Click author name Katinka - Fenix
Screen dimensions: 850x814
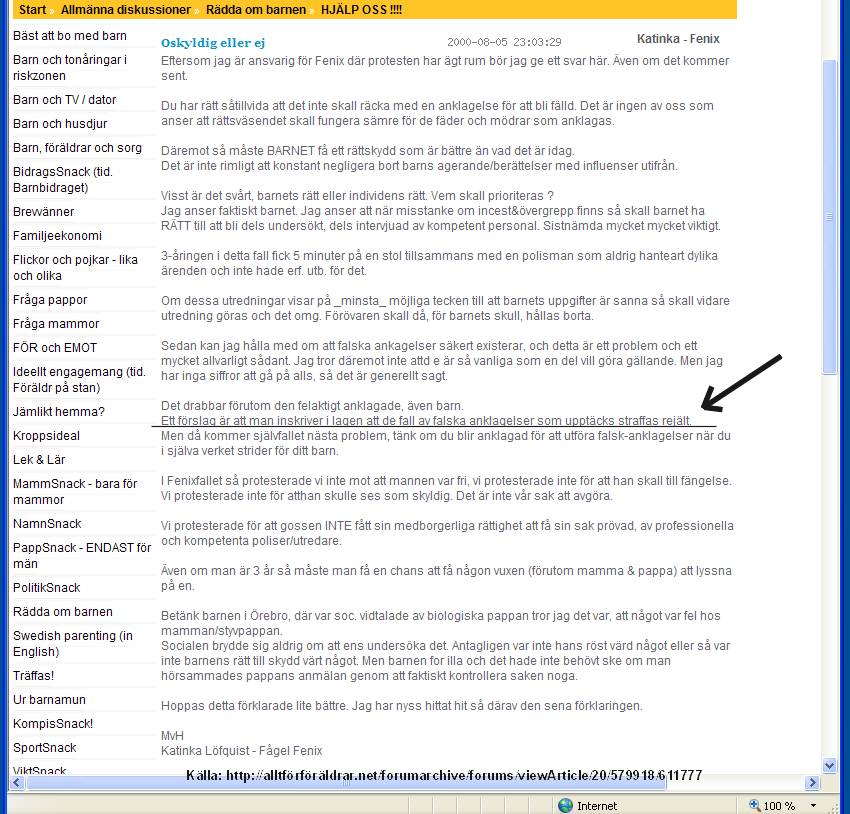point(678,39)
